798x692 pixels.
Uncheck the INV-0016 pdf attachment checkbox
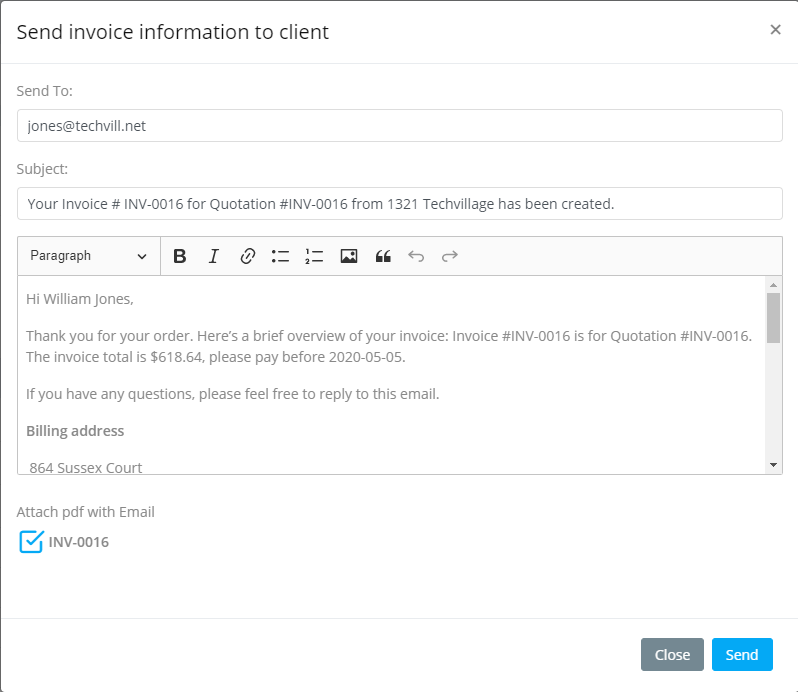pyautogui.click(x=31, y=542)
